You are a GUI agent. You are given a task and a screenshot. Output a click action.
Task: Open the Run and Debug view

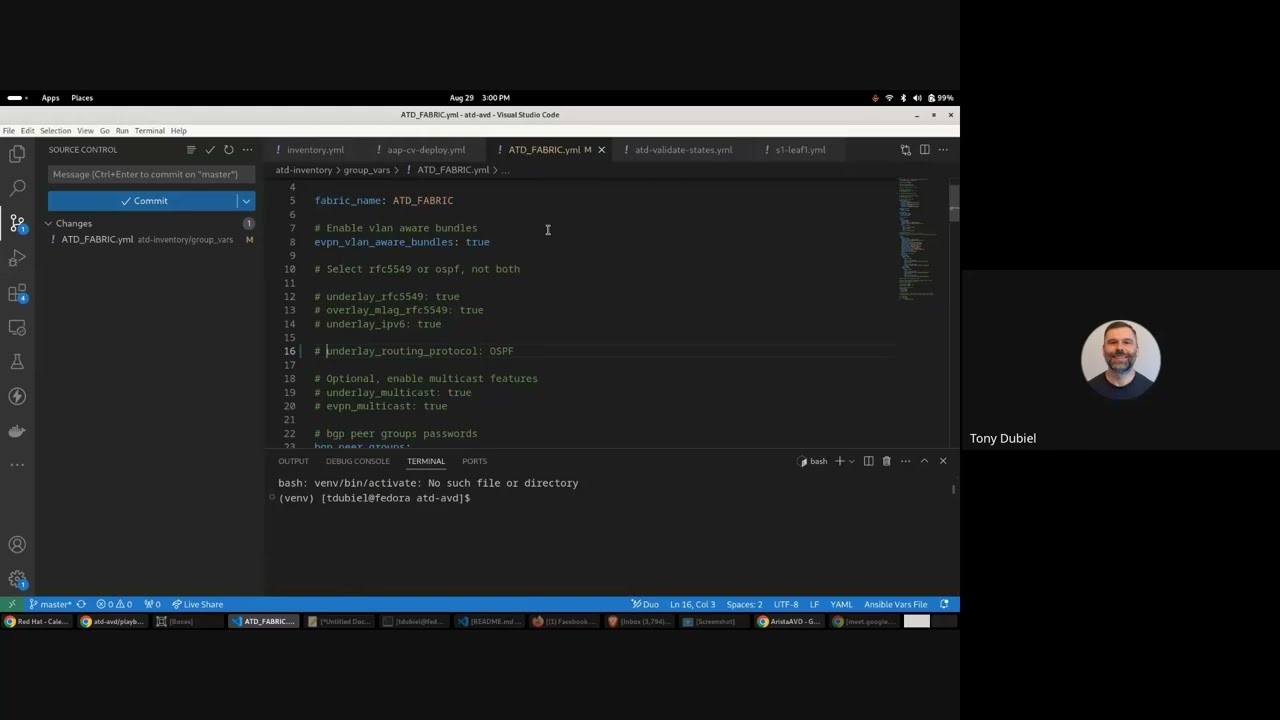[17, 258]
